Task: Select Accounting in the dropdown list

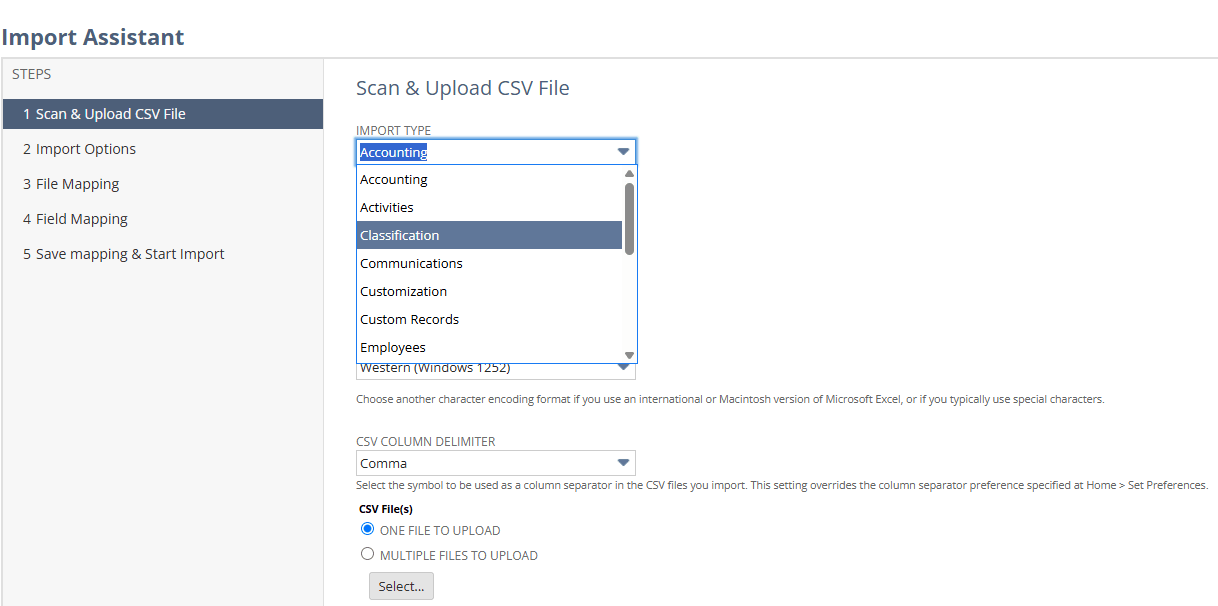Action: pyautogui.click(x=489, y=180)
